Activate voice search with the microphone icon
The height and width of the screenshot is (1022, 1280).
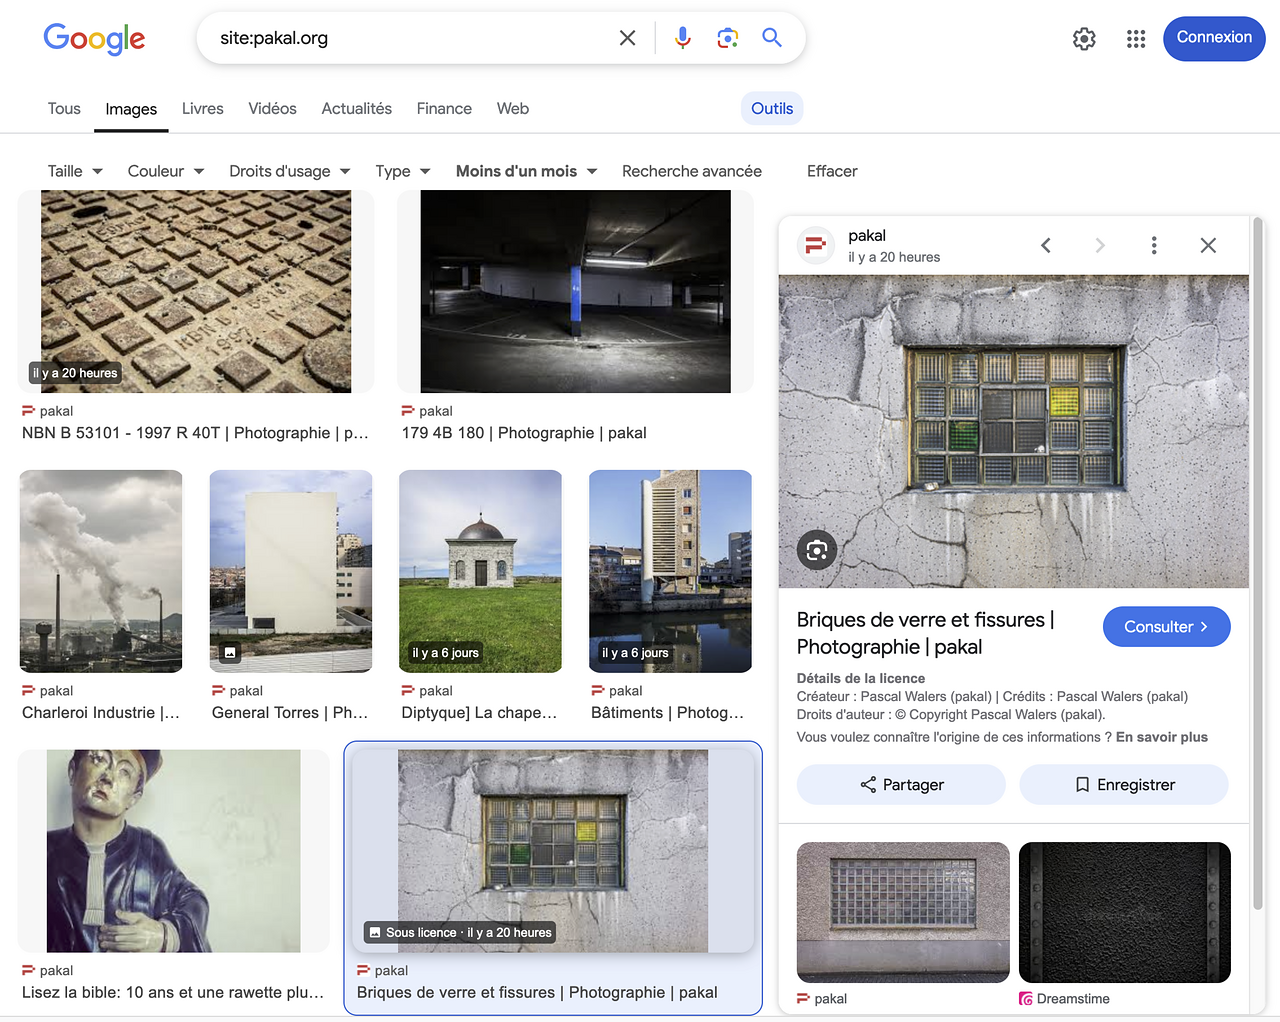click(x=682, y=37)
